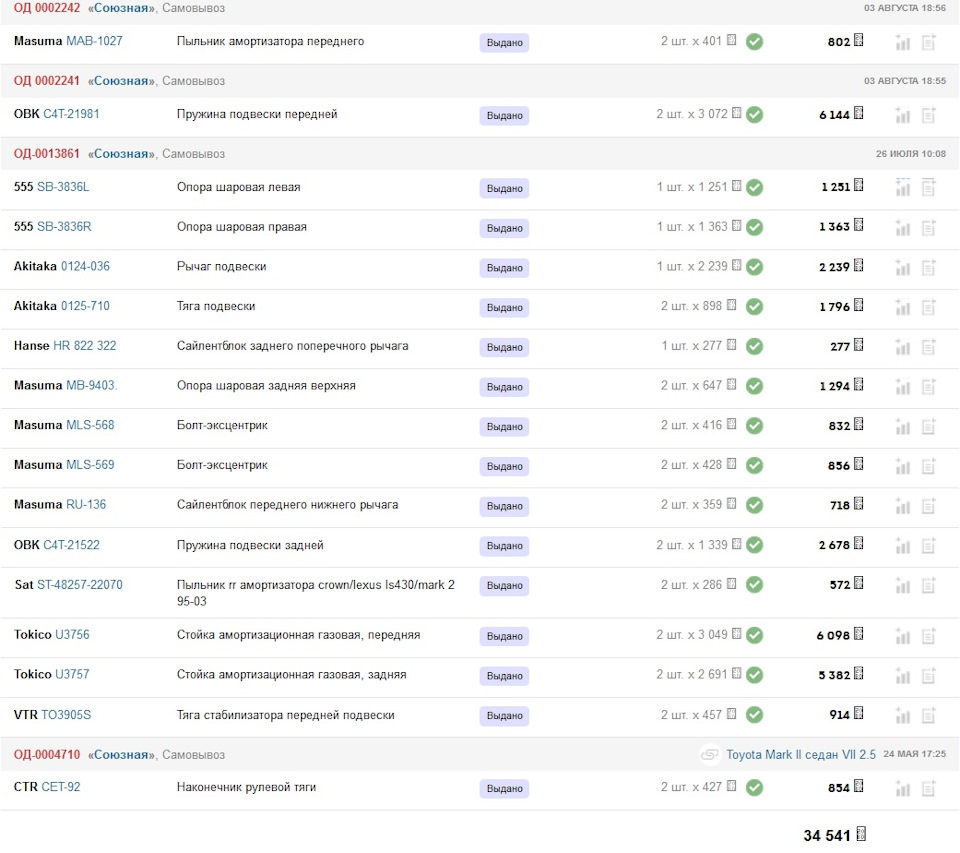Open the Toyota Mark II седан VII 2.5 link

800,755
